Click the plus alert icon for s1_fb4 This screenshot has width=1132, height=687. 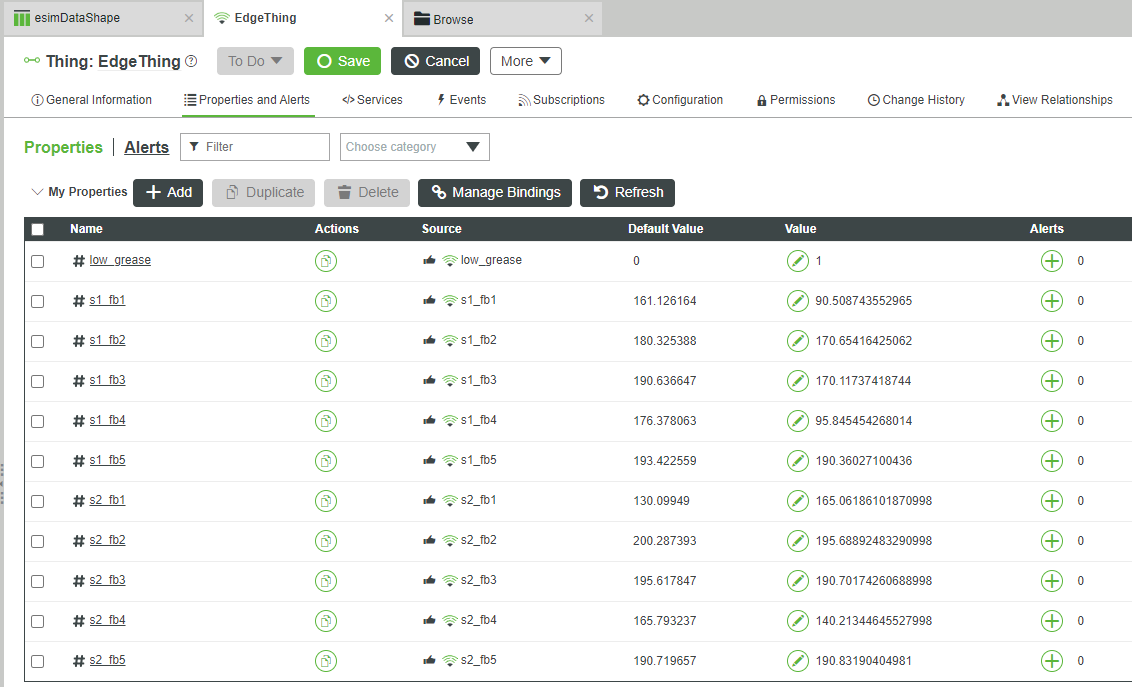coord(1051,420)
